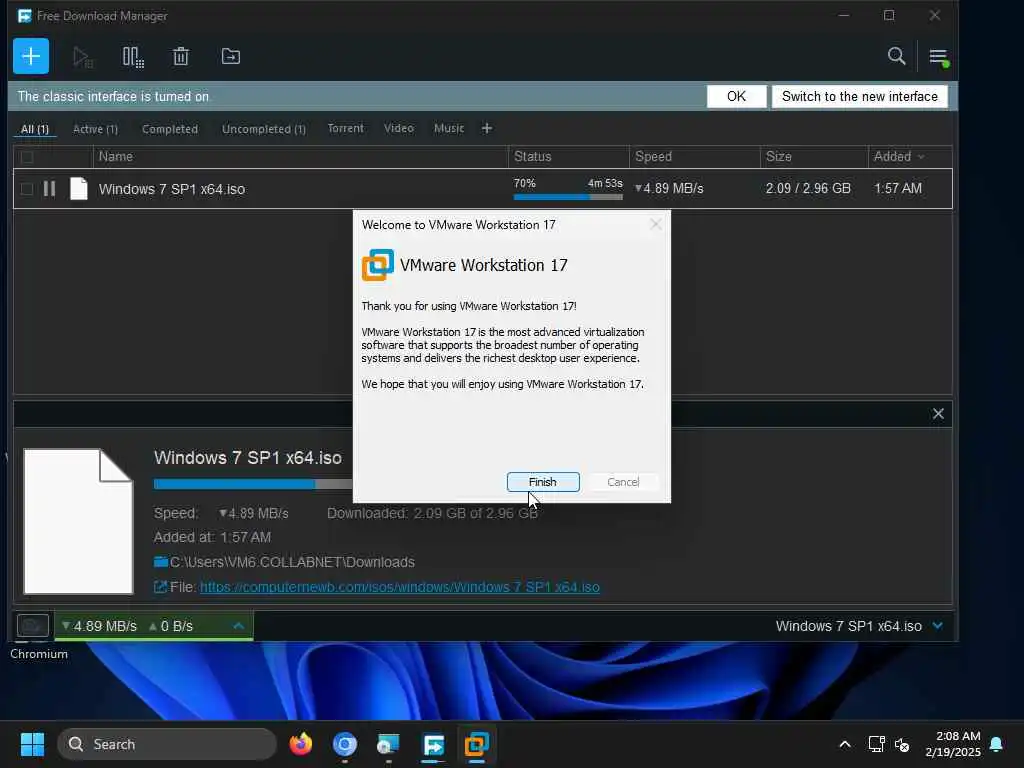Open the search magnifier in Free Download Manager

point(897,56)
